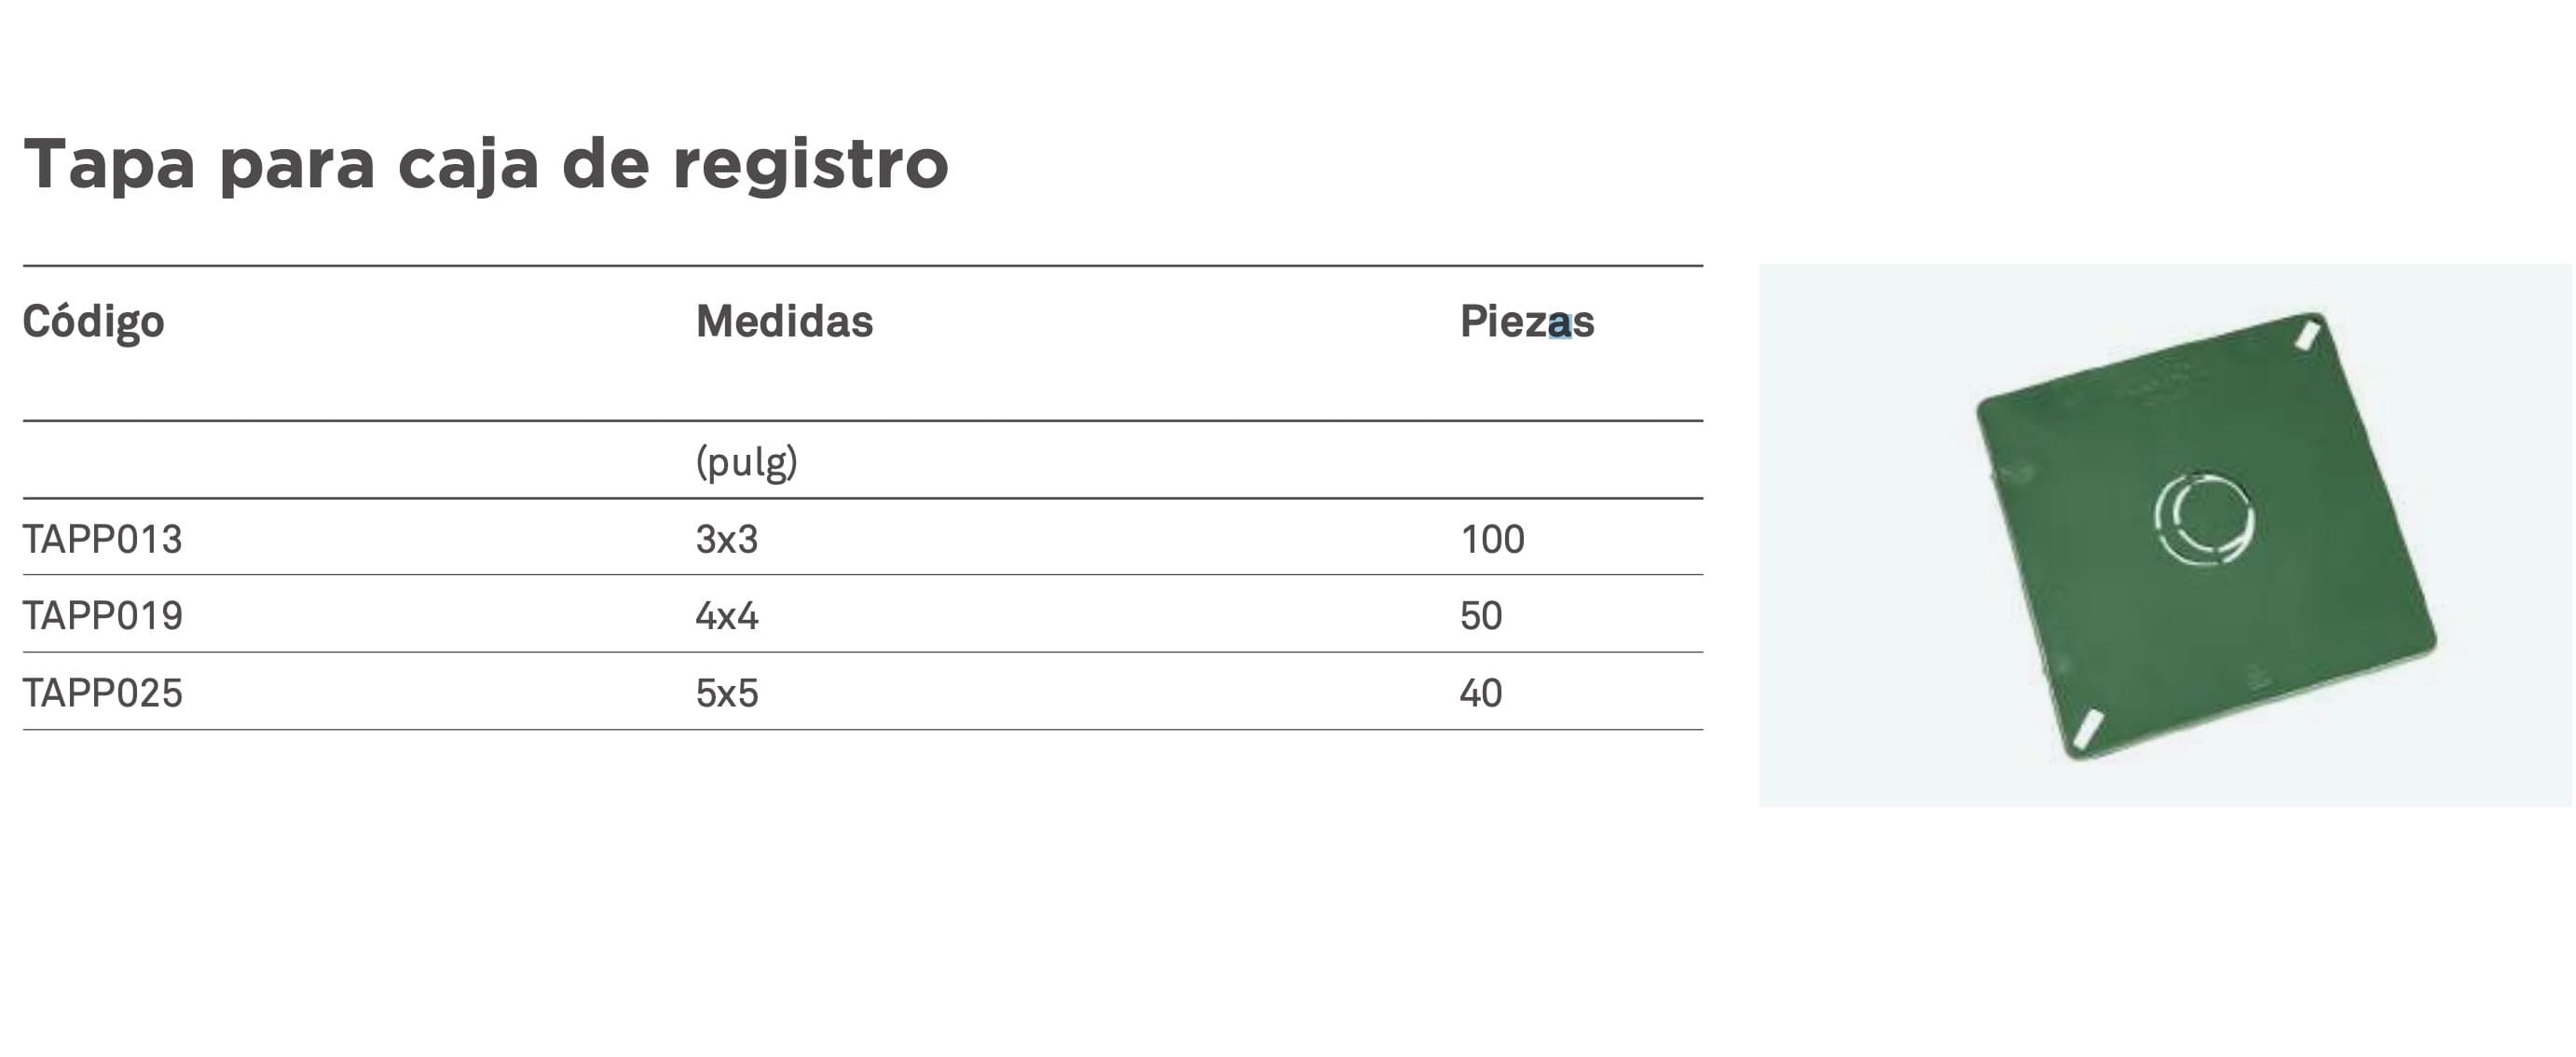This screenshot has height=1057, width=2576.
Task: Click the (pulg) unit label
Action: 747,462
